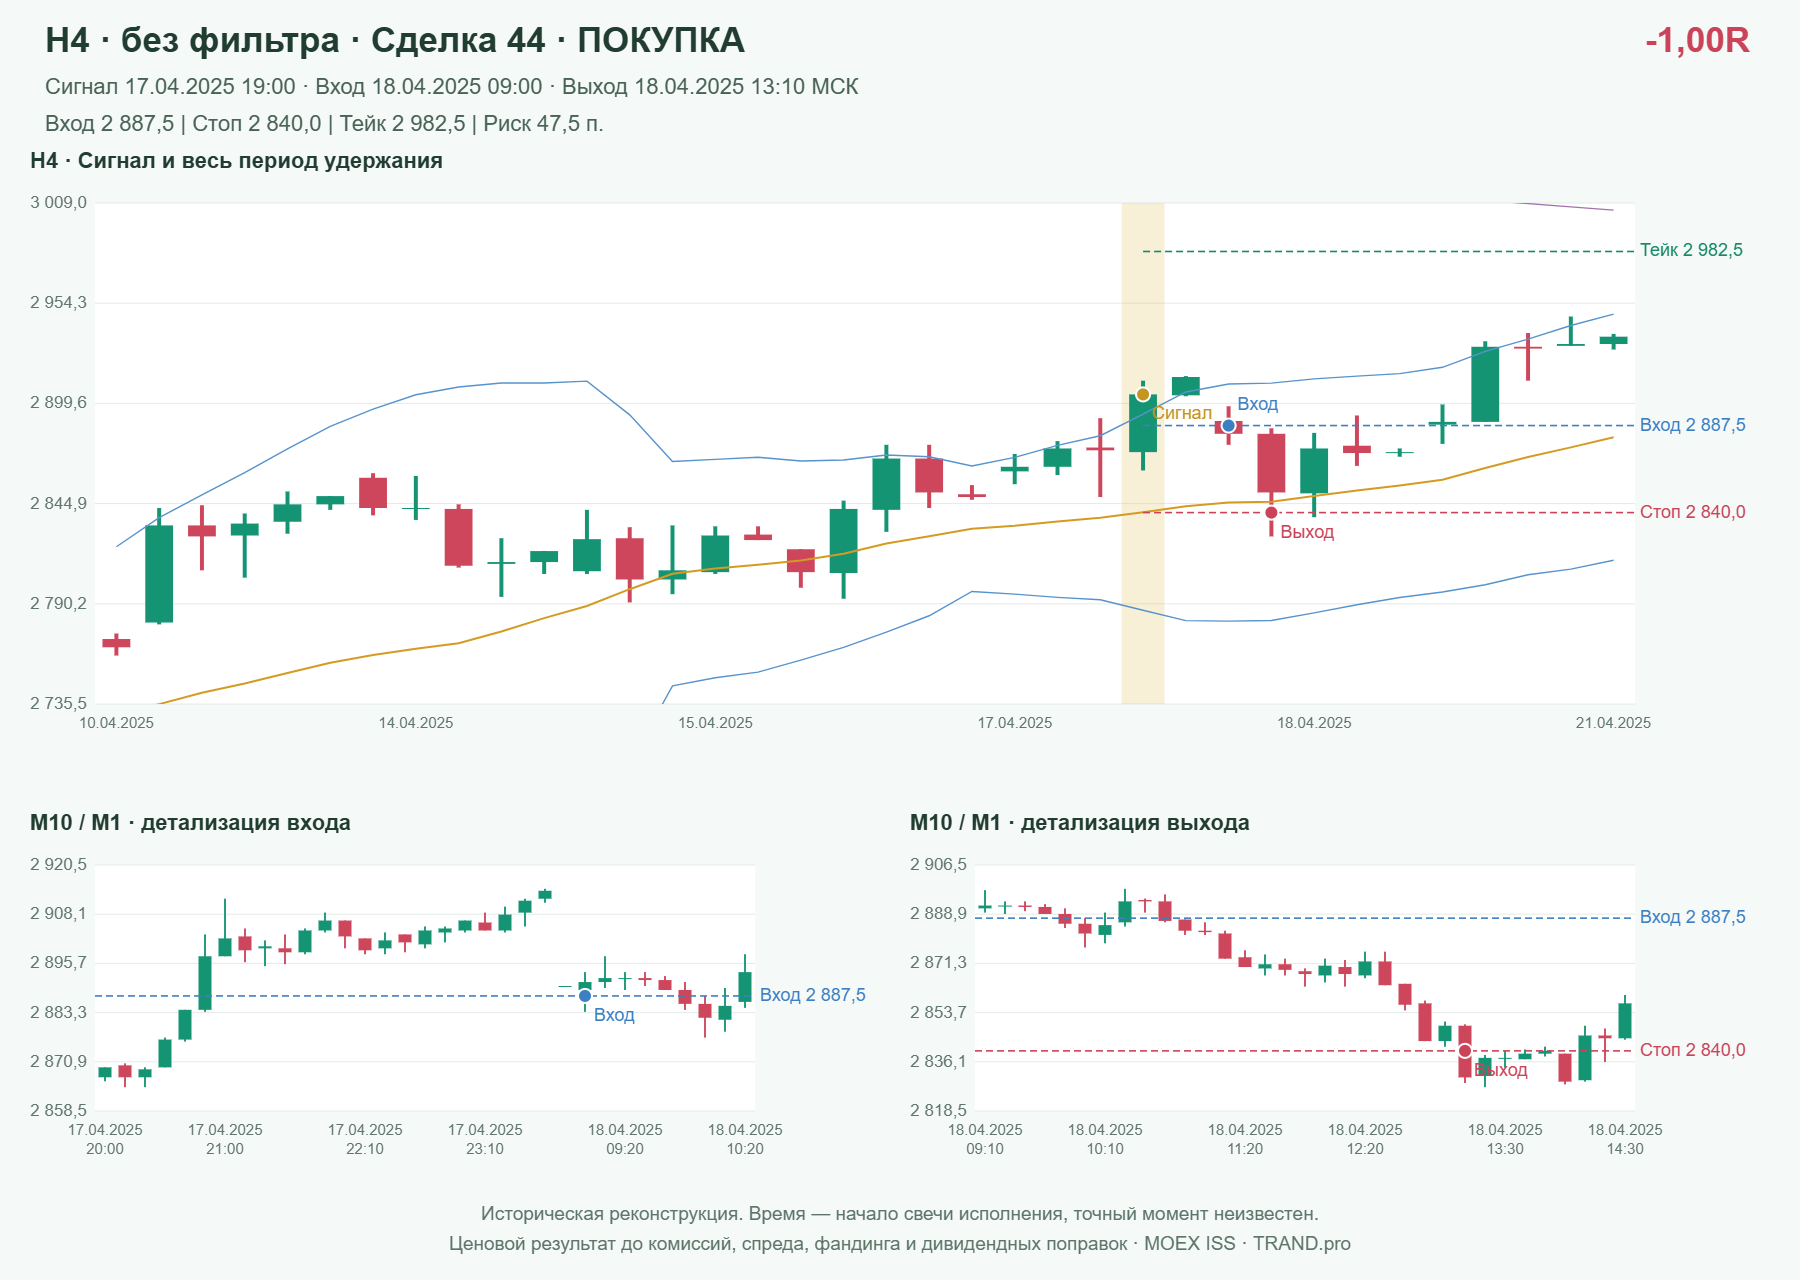Click the 18.04.2025 13:30 time label
This screenshot has width=1800, height=1280.
click(x=1505, y=1139)
